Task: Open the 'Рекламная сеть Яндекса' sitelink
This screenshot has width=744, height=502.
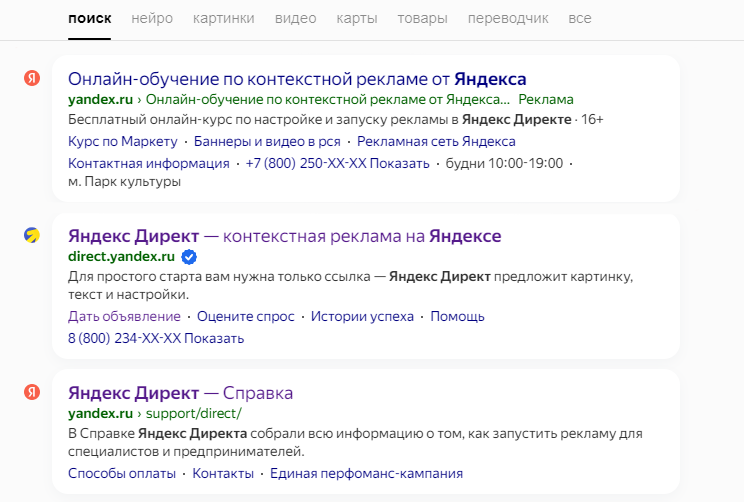Action: [436, 141]
